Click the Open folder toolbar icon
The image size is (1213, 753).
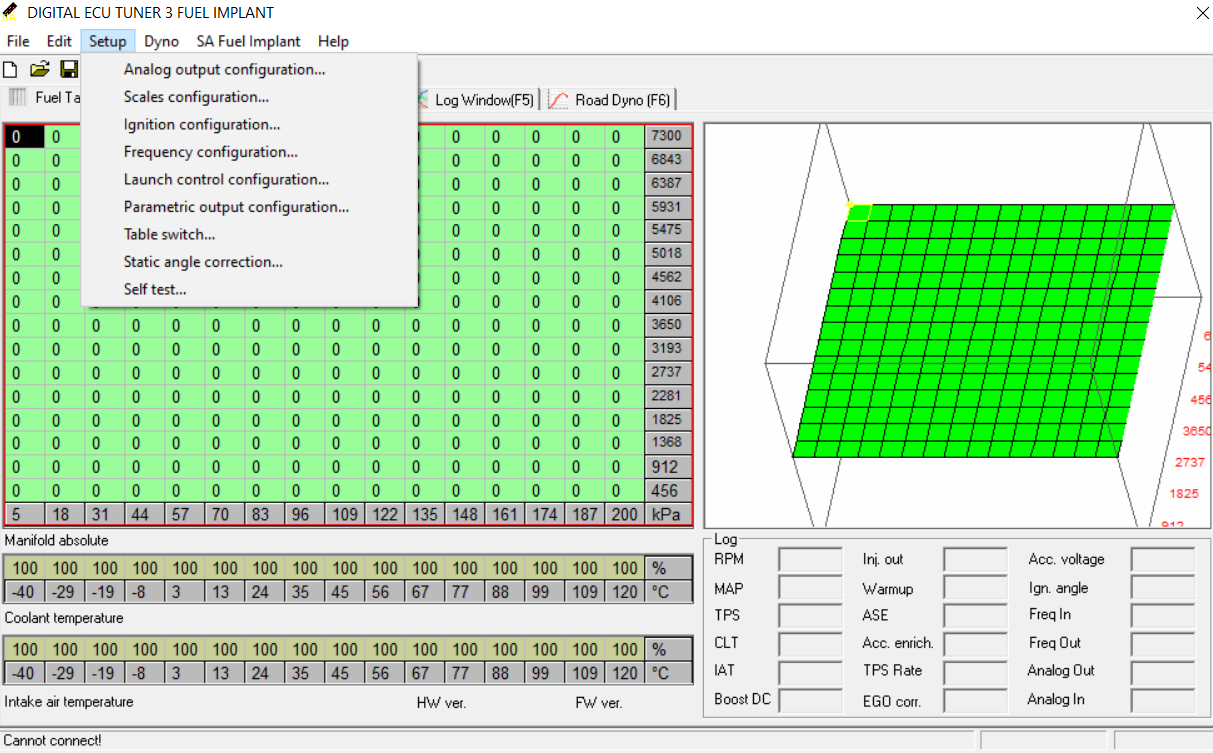coord(40,70)
